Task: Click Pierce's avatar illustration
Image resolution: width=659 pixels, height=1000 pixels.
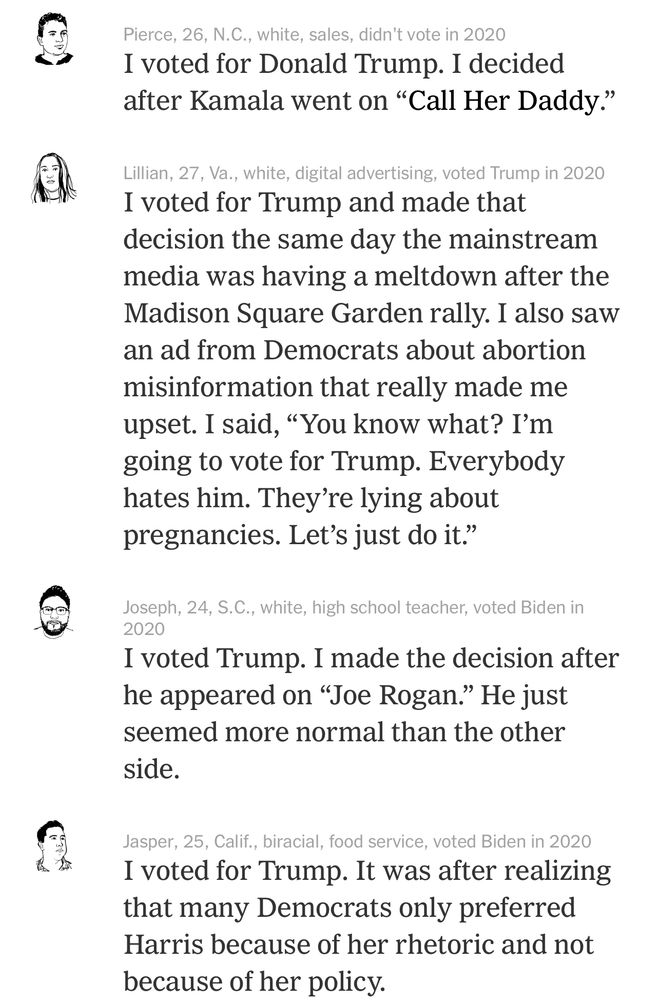Action: pyautogui.click(x=53, y=40)
